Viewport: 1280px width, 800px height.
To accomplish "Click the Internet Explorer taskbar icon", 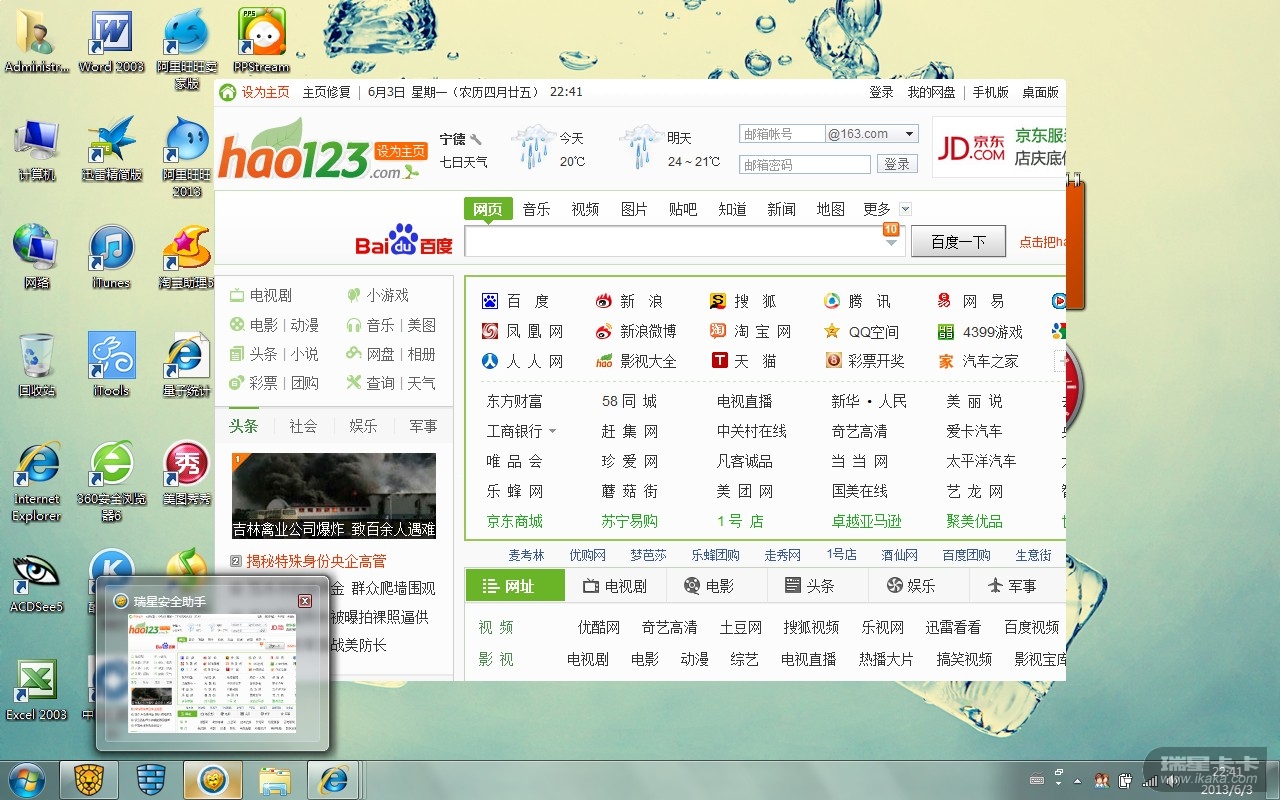I will (x=332, y=780).
